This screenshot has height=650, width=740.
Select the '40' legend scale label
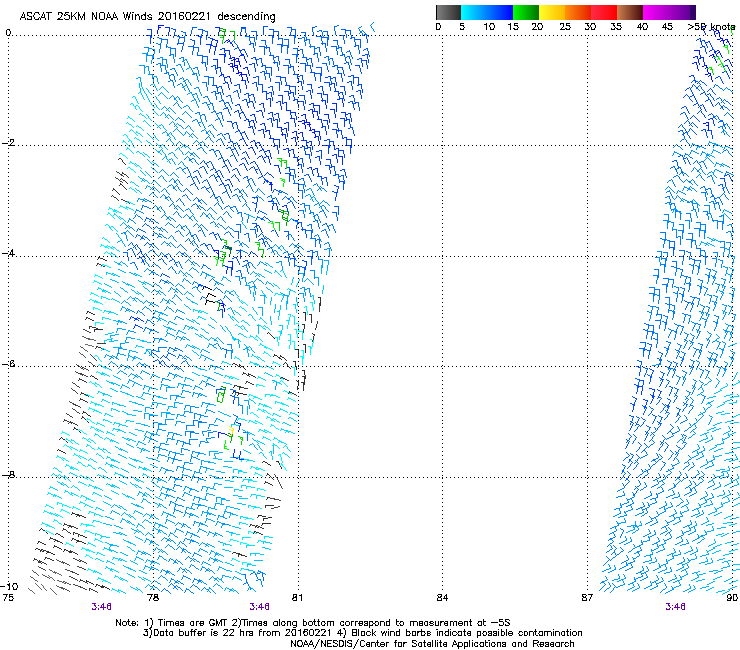[642, 27]
